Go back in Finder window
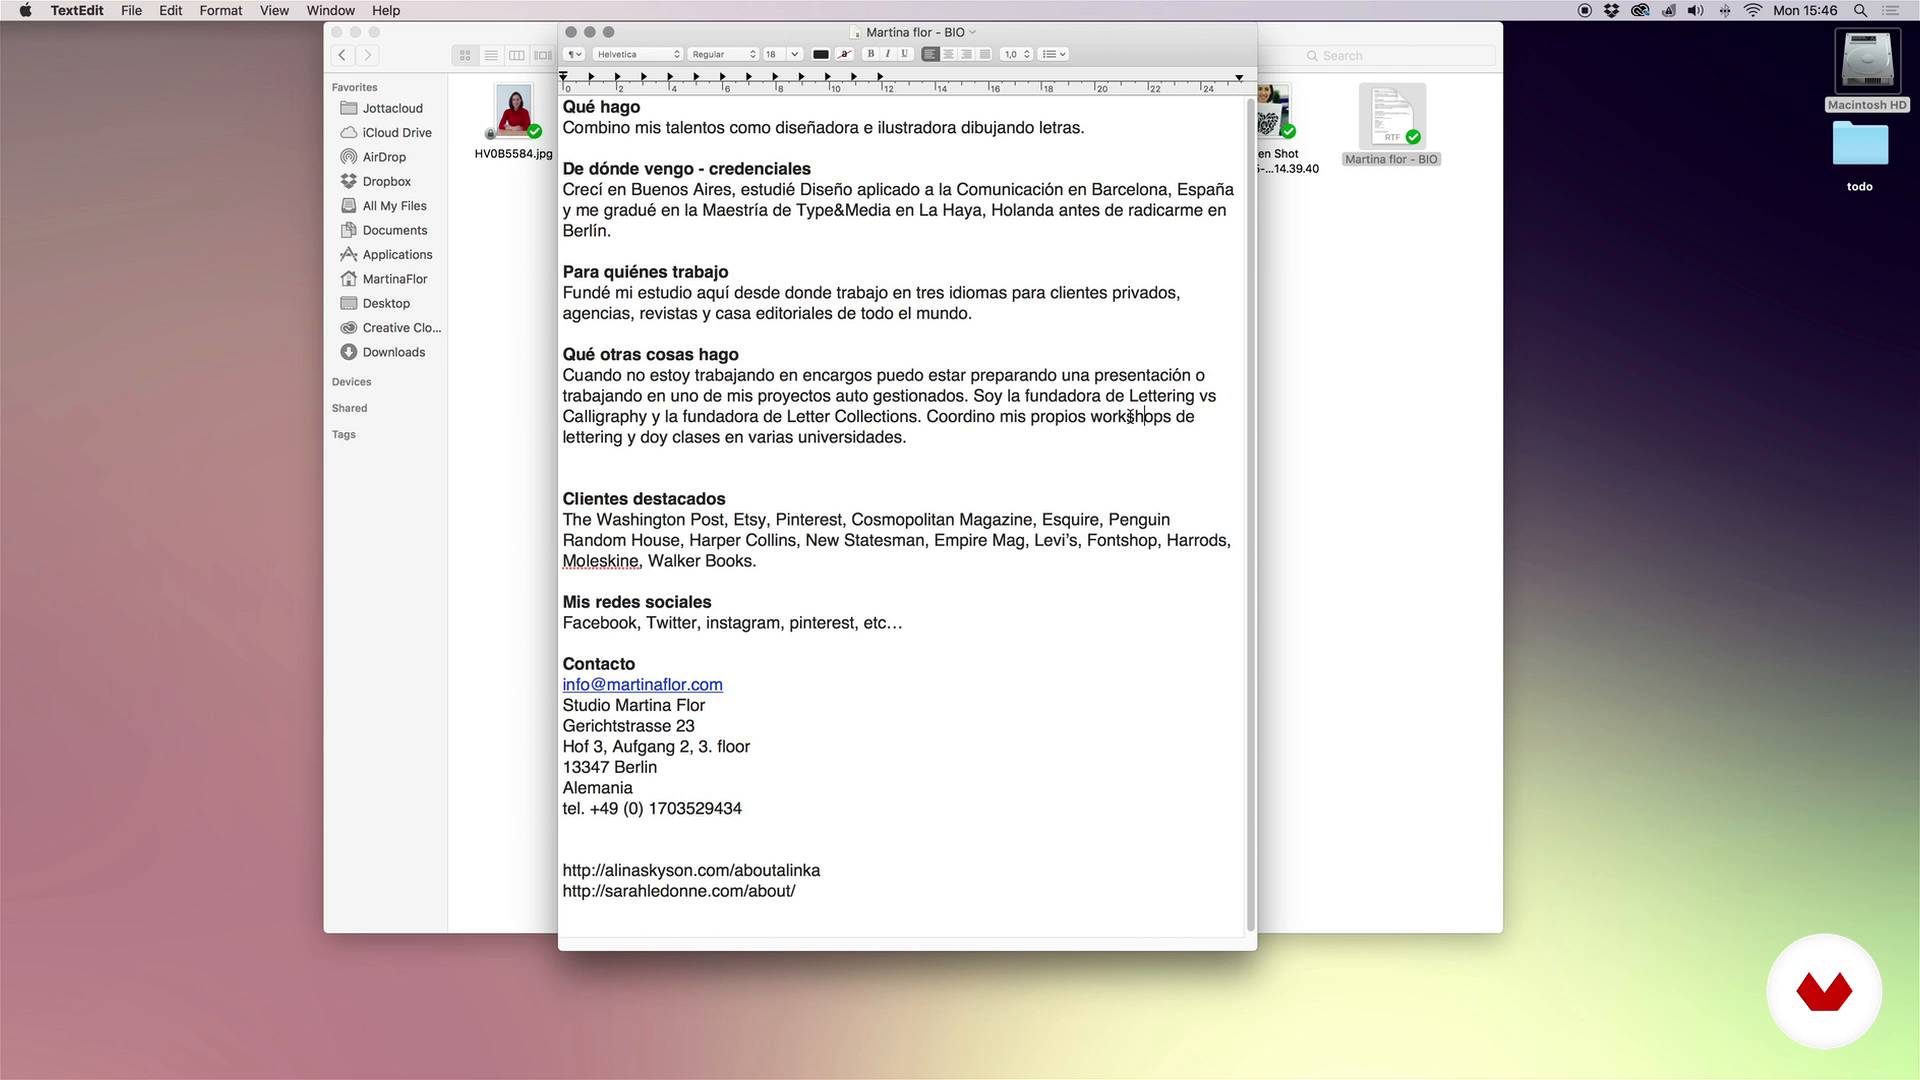The height and width of the screenshot is (1080, 1920). [x=342, y=56]
